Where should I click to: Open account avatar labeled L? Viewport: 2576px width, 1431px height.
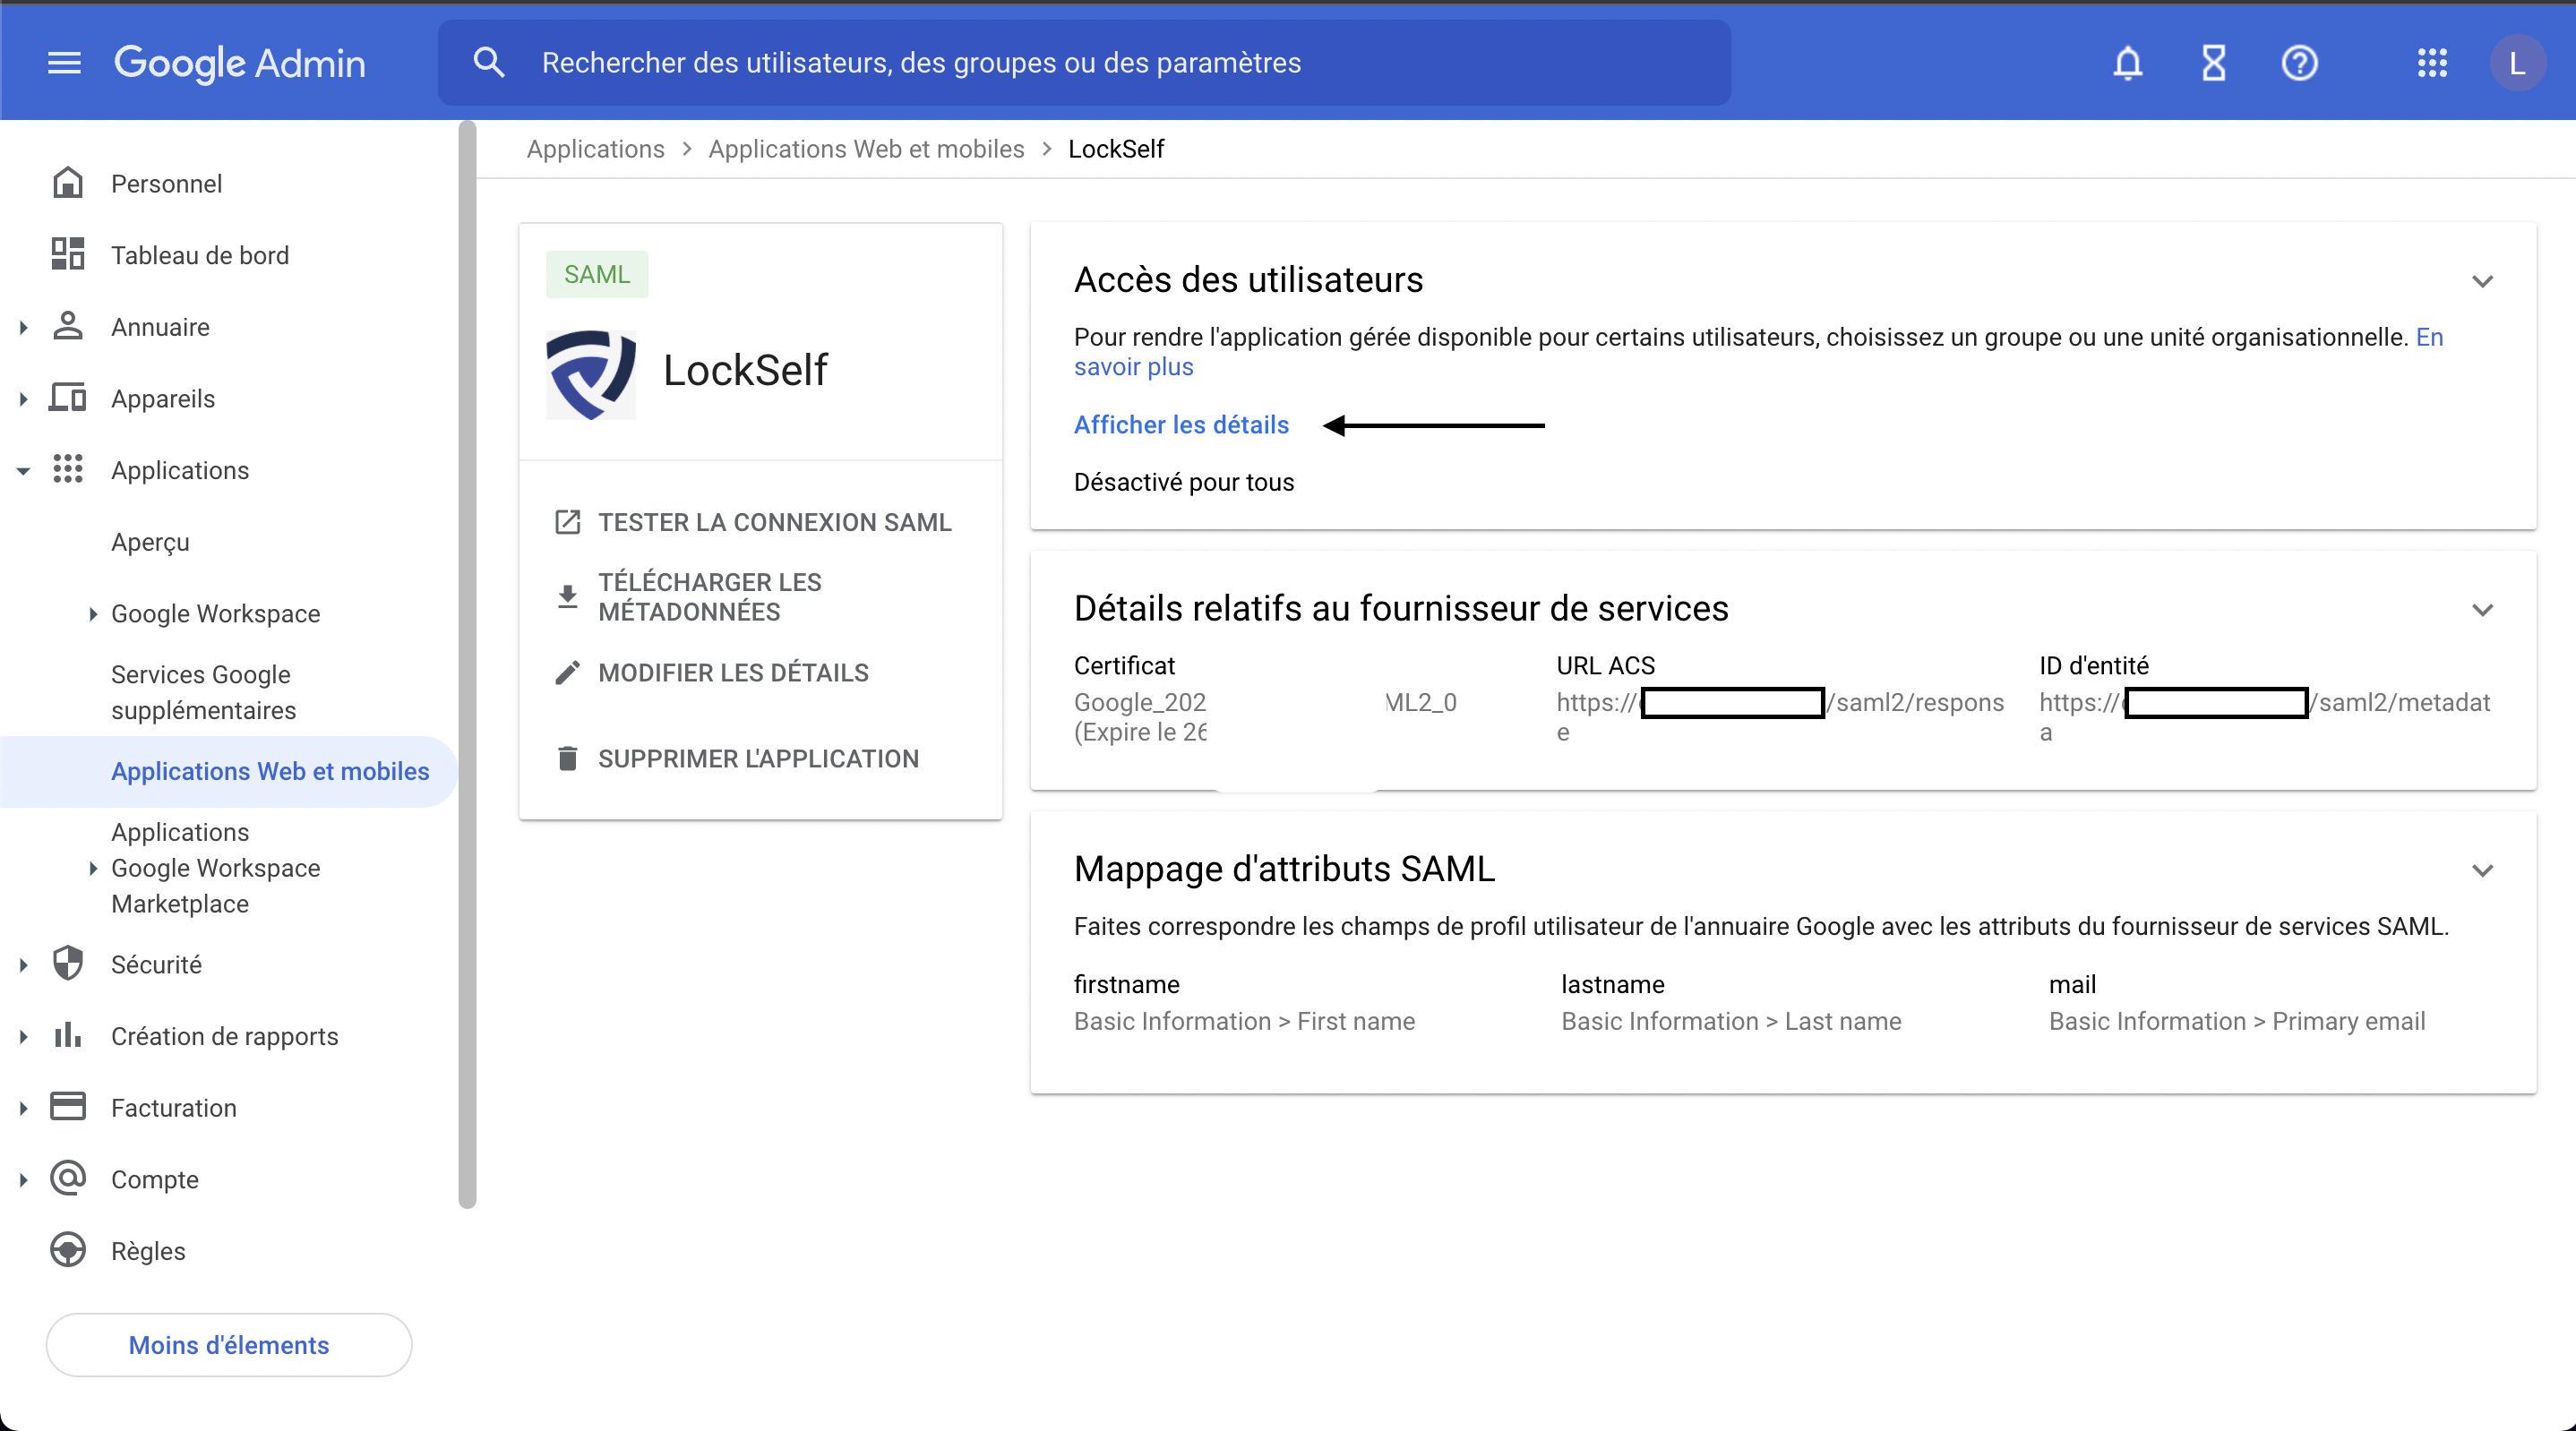pyautogui.click(x=2517, y=63)
